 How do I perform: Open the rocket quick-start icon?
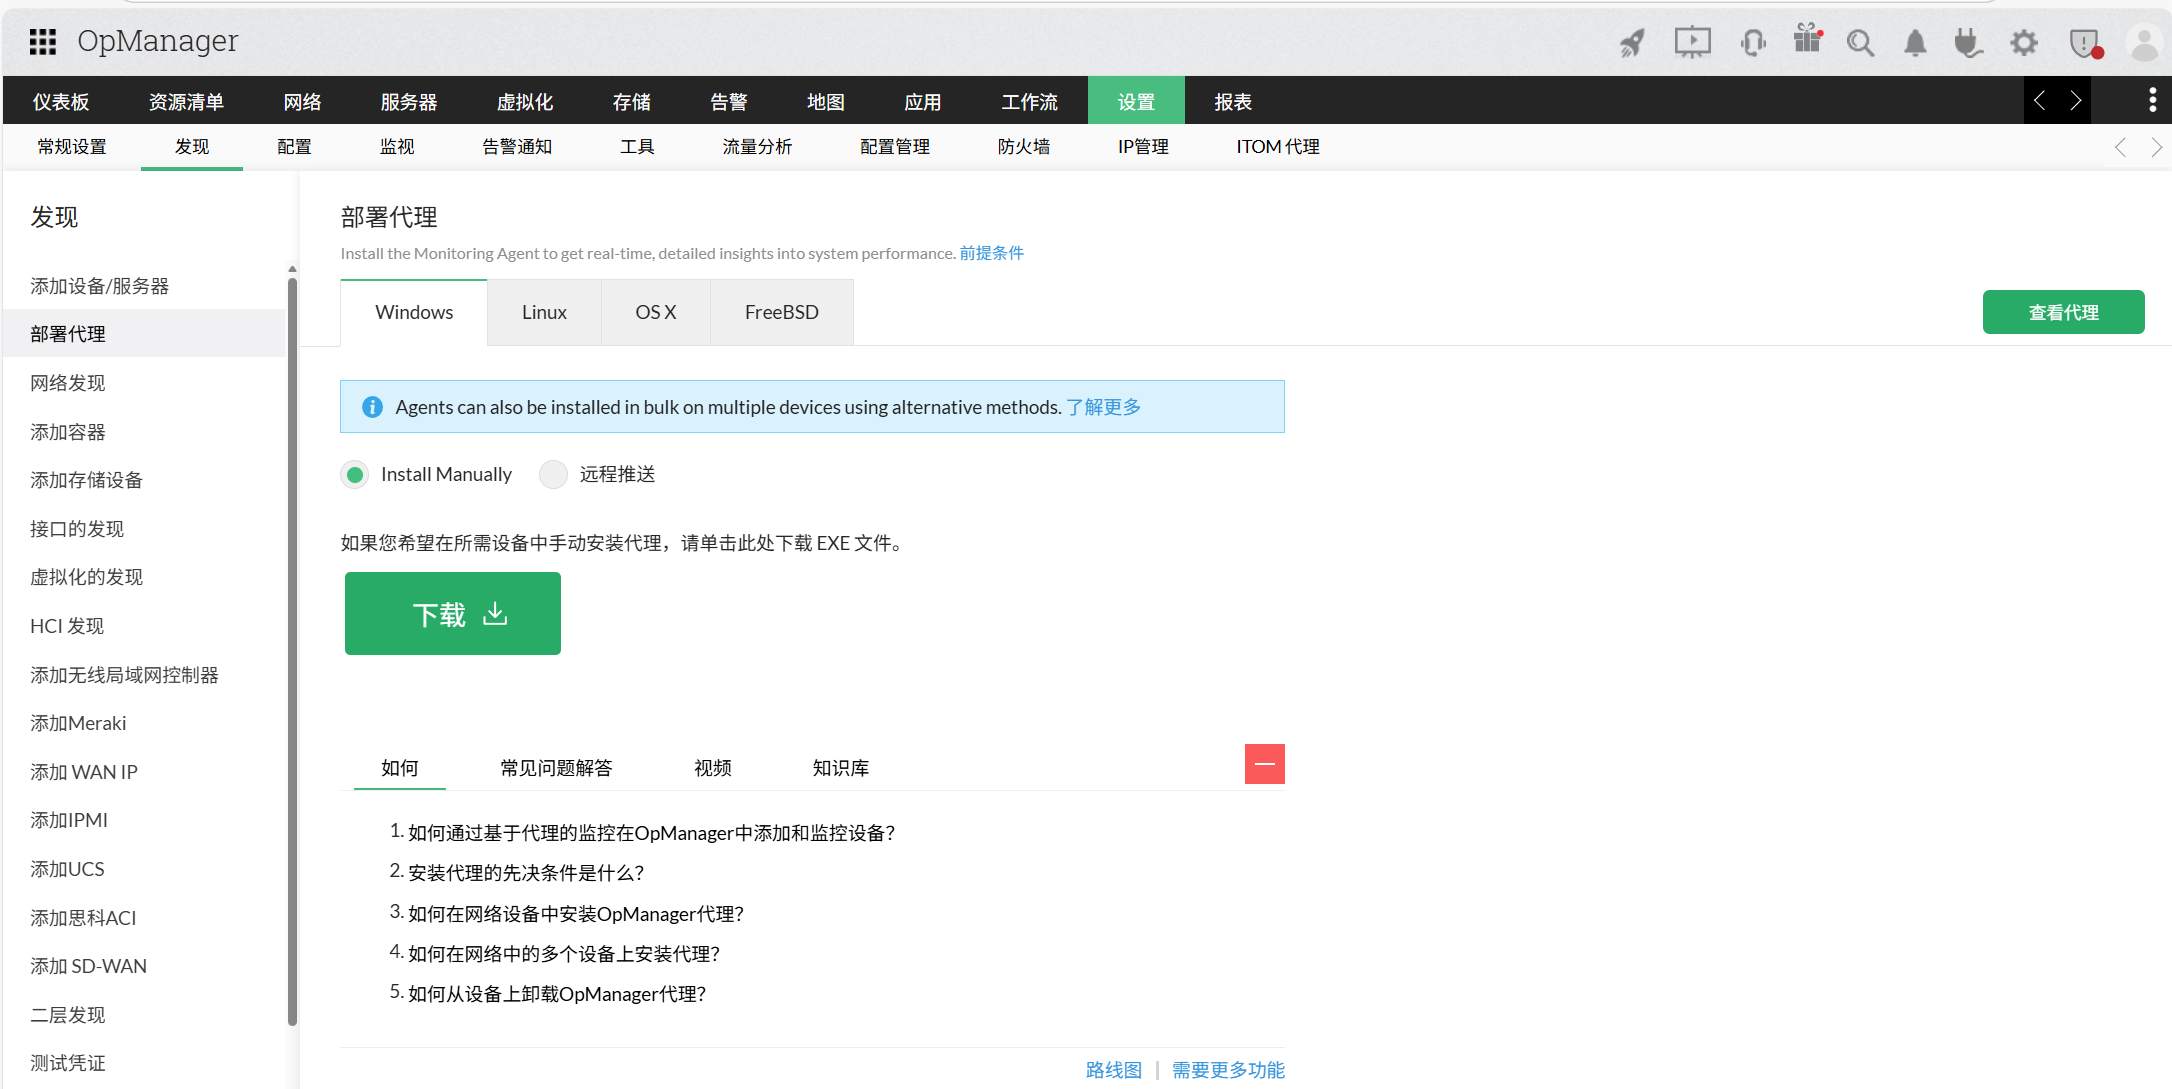click(x=1630, y=42)
